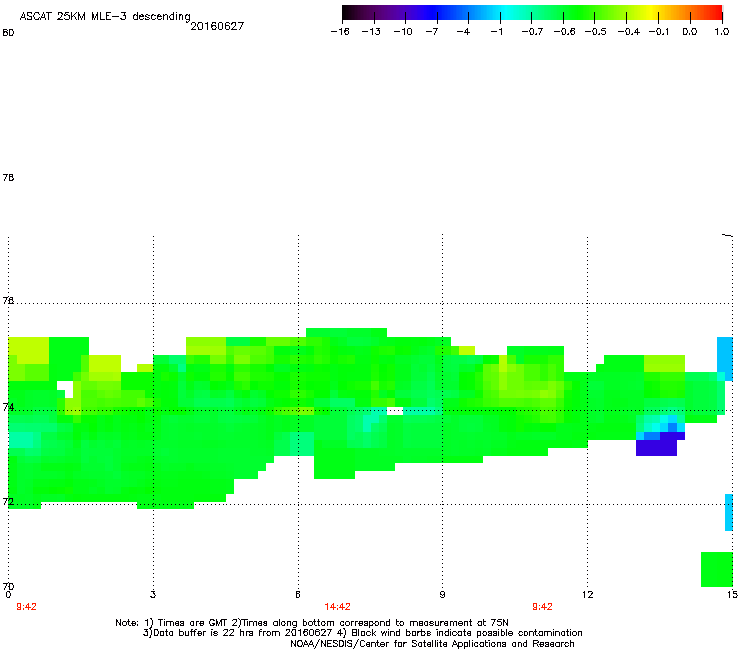
Task: Click the '-13' colorbar scale label
Action: [x=371, y=32]
